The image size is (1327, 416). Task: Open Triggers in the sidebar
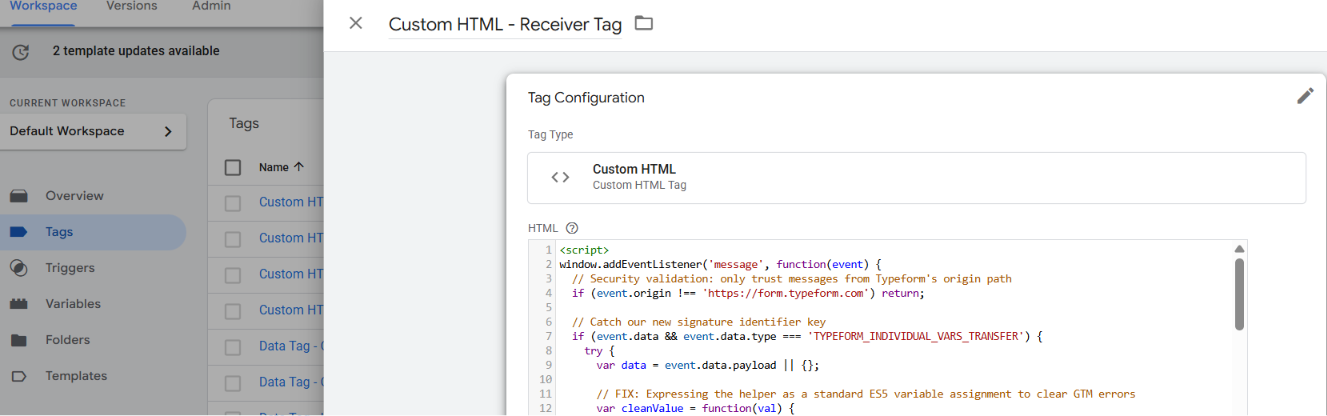click(70, 268)
